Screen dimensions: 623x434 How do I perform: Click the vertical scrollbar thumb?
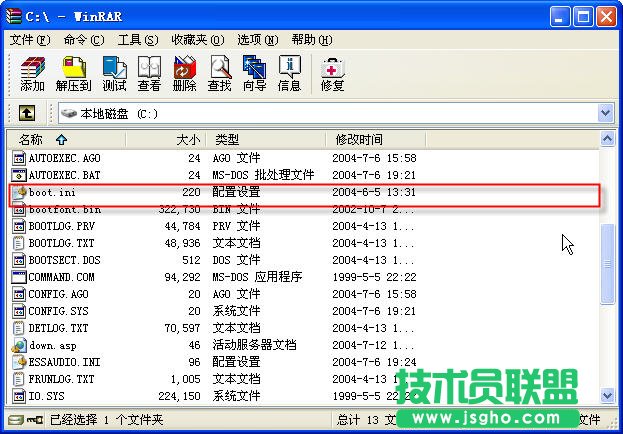point(608,264)
